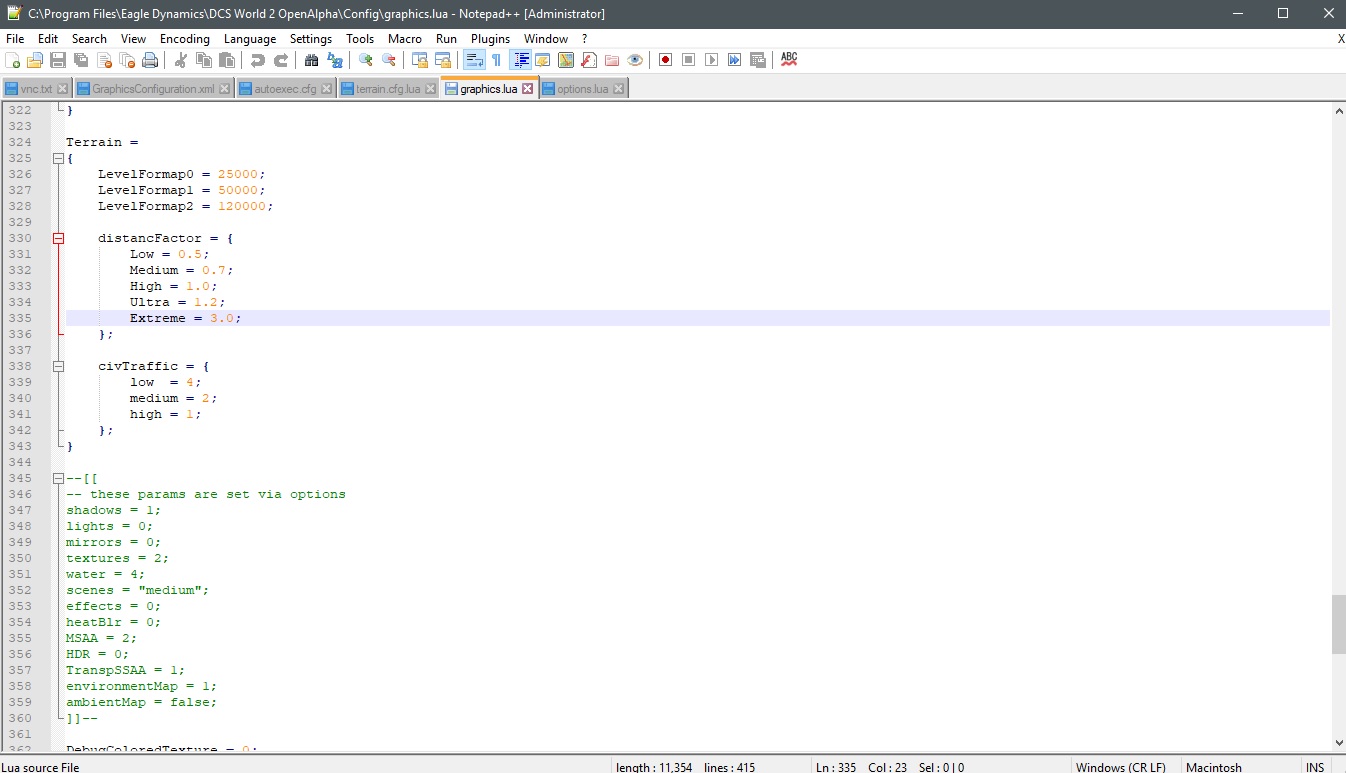Image resolution: width=1346 pixels, height=773 pixels.
Task: Save the current file via toolbar
Action: click(58, 60)
